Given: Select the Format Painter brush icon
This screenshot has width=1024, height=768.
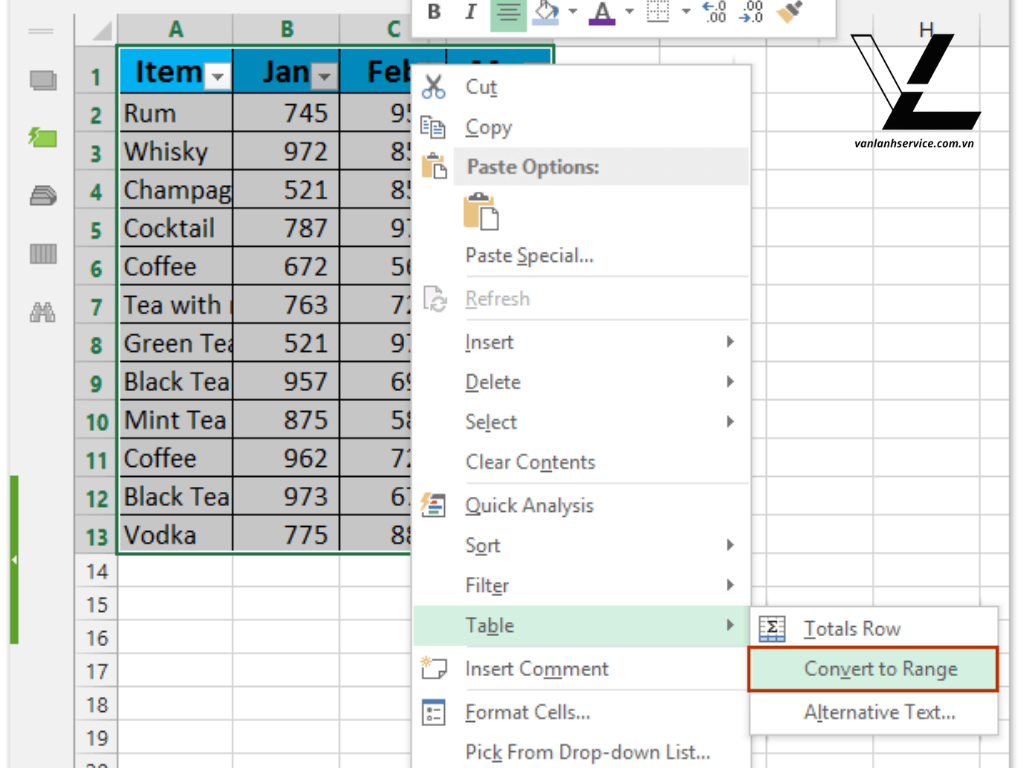Looking at the screenshot, I should tap(789, 12).
